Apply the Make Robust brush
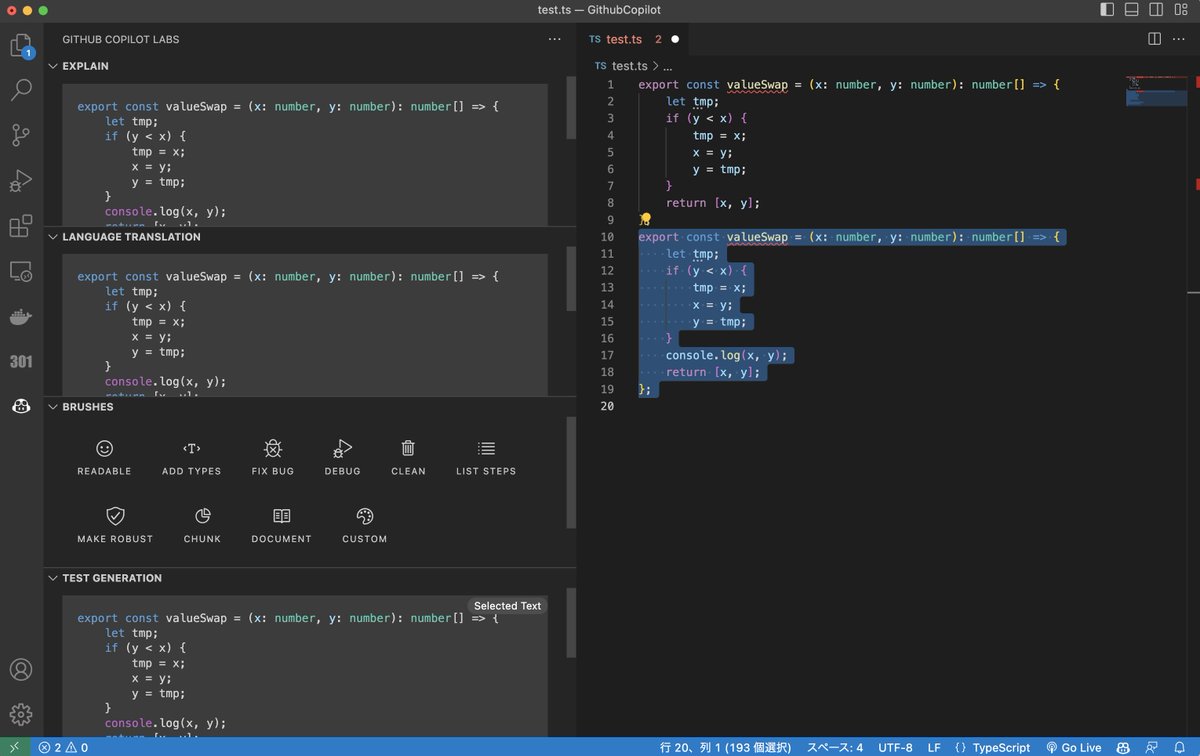The width and height of the screenshot is (1200, 756). click(x=115, y=526)
